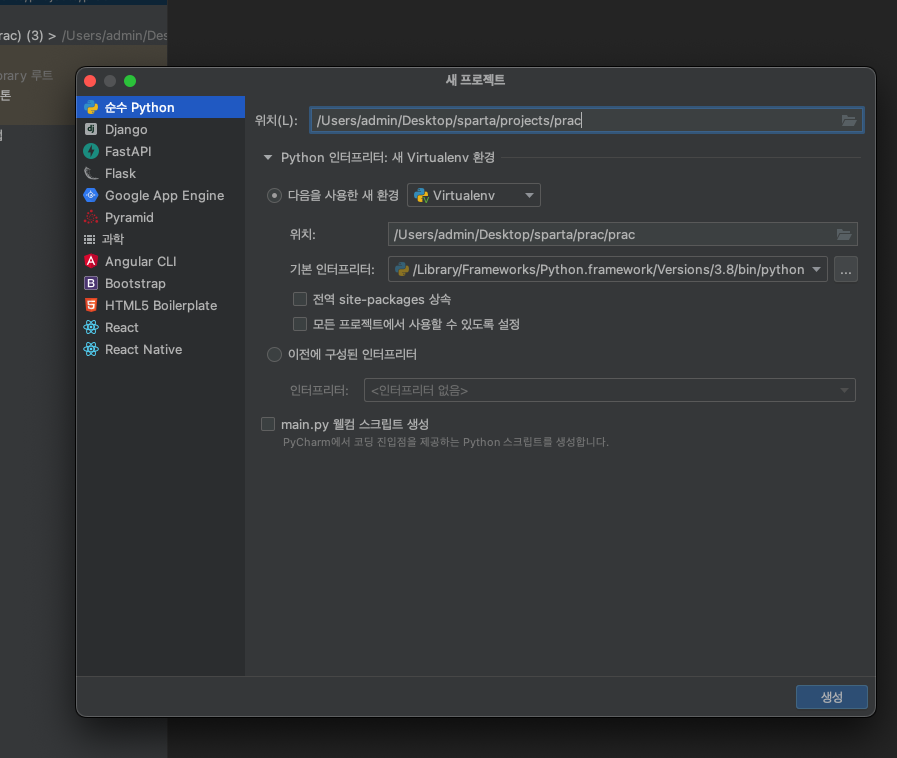Select 과학 project type

161,239
